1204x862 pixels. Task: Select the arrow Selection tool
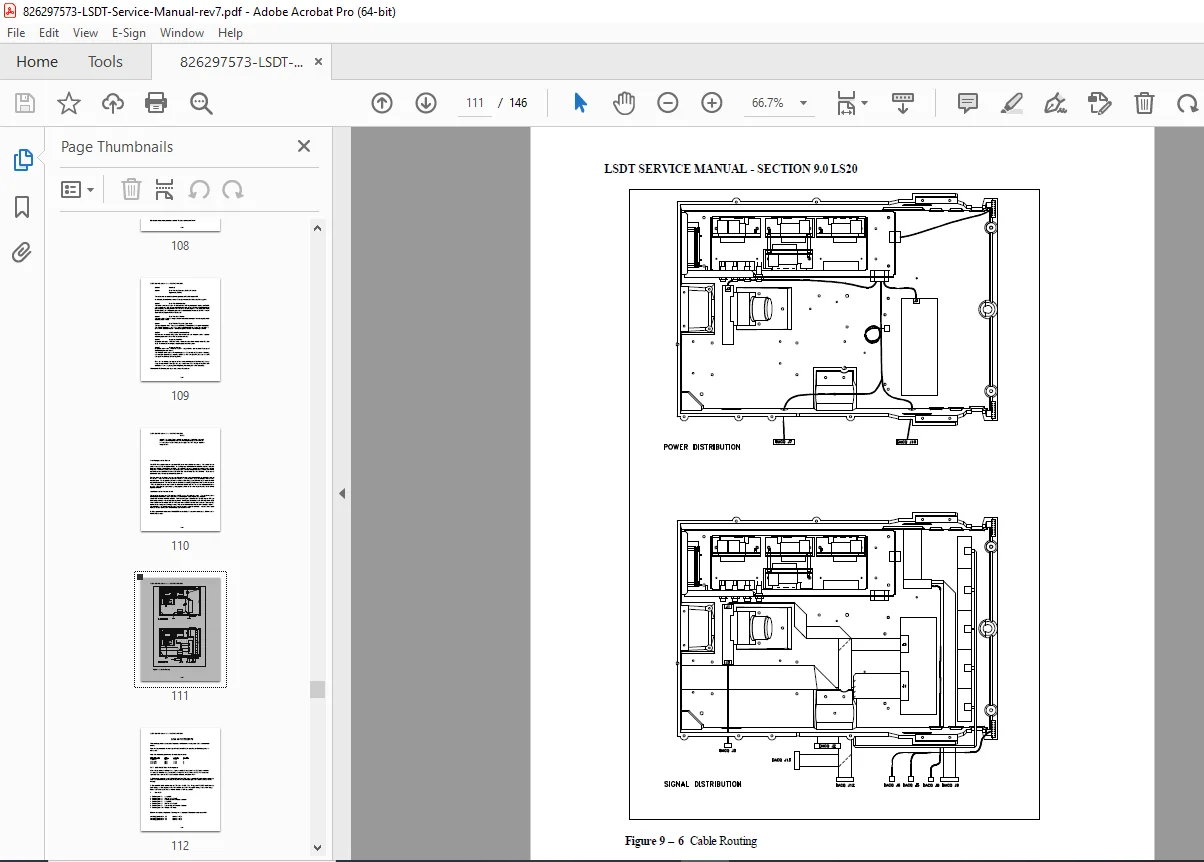tap(580, 103)
